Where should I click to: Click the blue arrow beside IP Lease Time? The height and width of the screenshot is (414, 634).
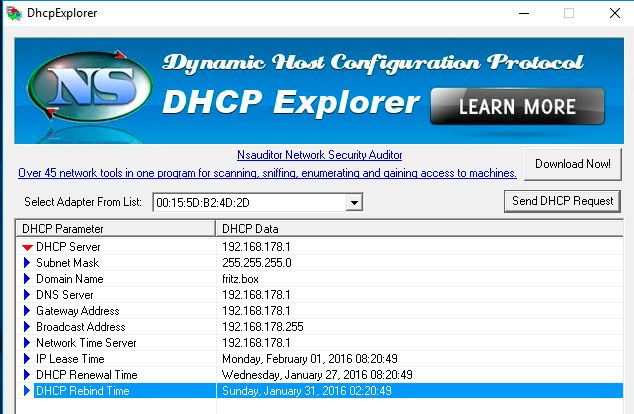pos(27,359)
